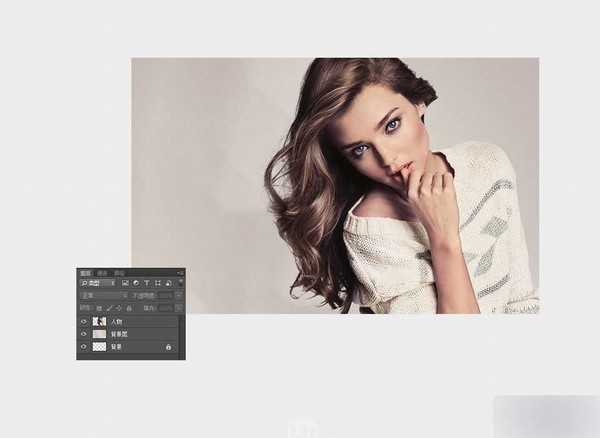Click the lock image pixels brush icon
600x438 pixels.
coord(109,308)
